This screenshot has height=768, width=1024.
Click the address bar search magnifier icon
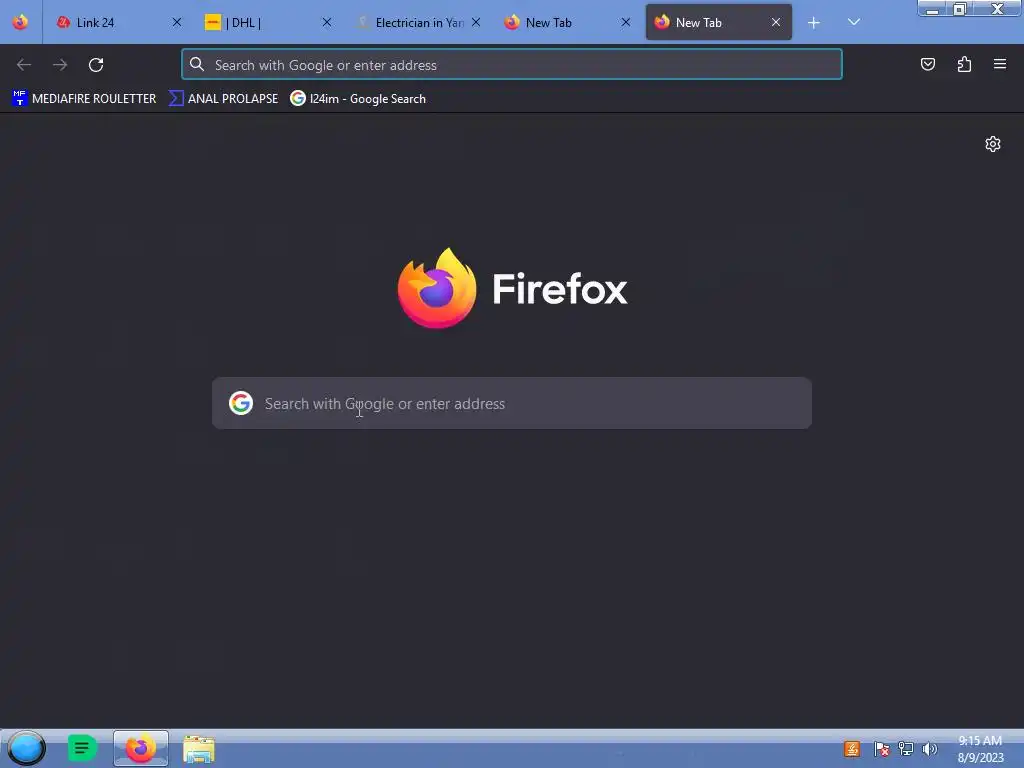click(197, 64)
